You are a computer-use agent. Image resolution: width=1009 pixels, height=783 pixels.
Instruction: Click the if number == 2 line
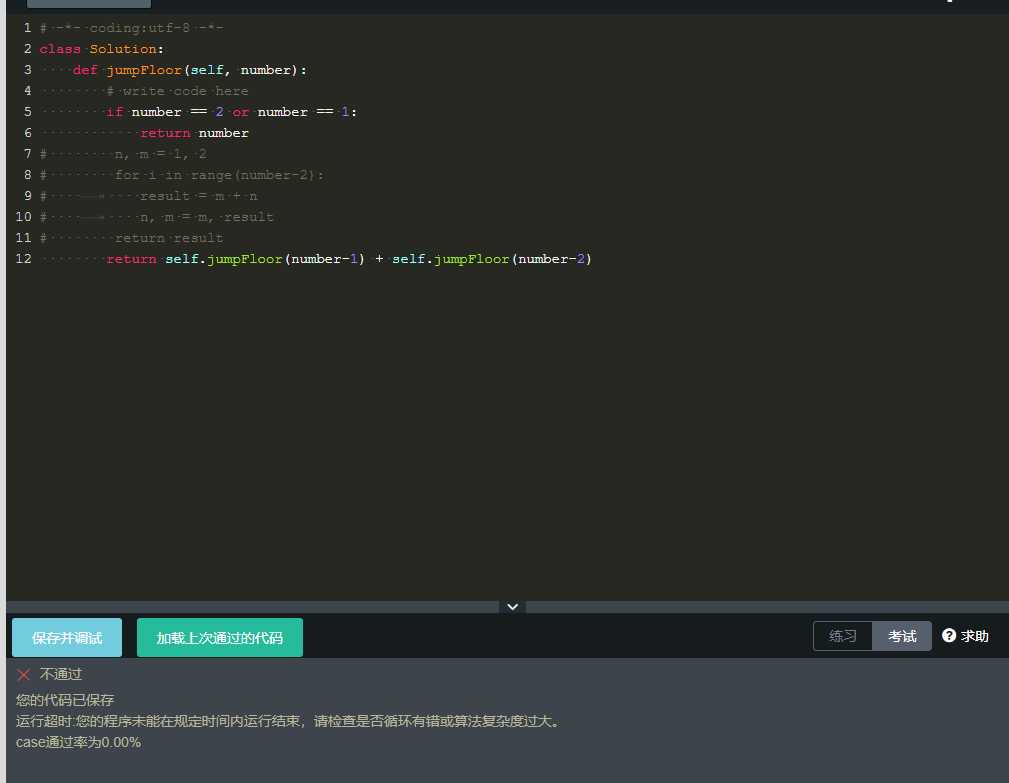[x=232, y=112]
